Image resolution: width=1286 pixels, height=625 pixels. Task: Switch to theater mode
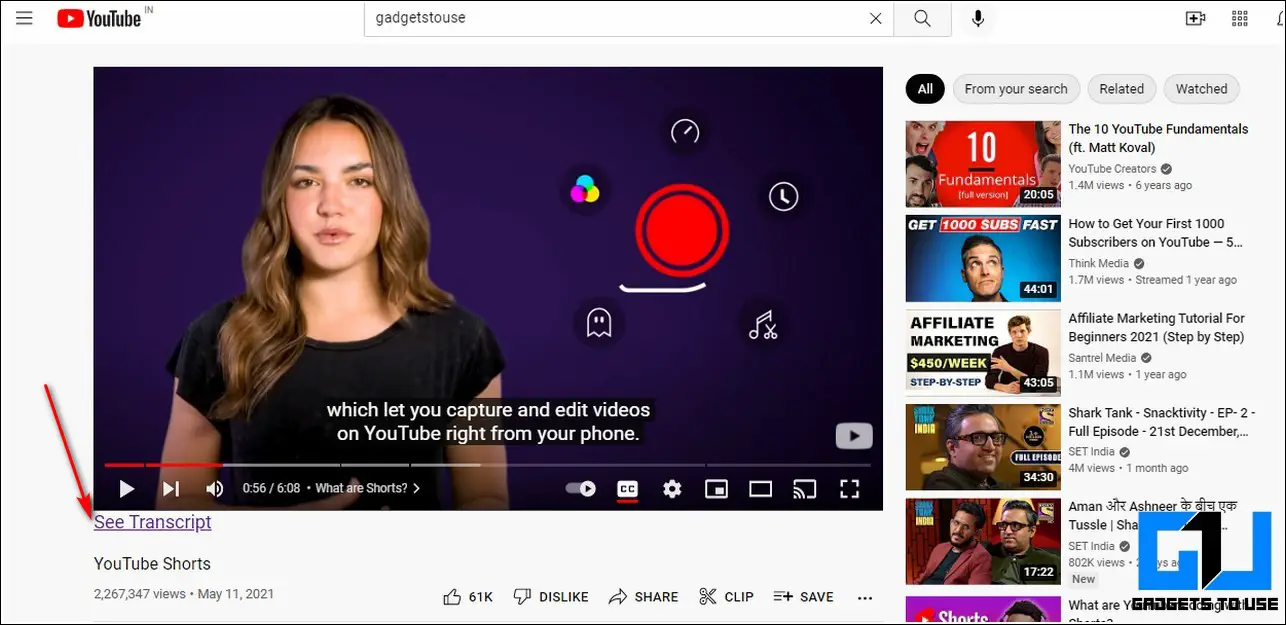coord(761,489)
